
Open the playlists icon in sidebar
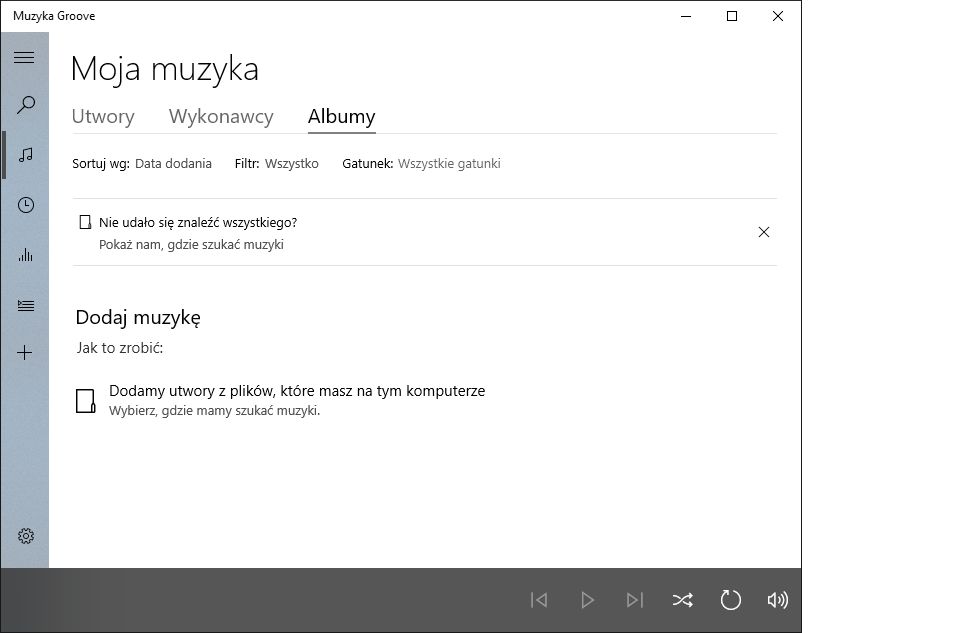(25, 304)
